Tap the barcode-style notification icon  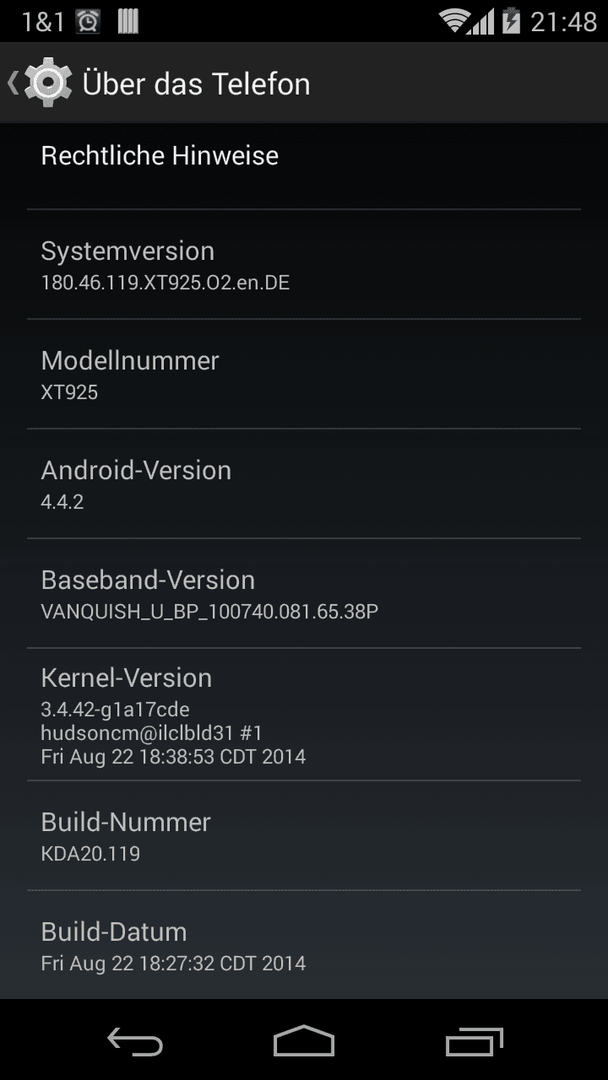point(128,22)
